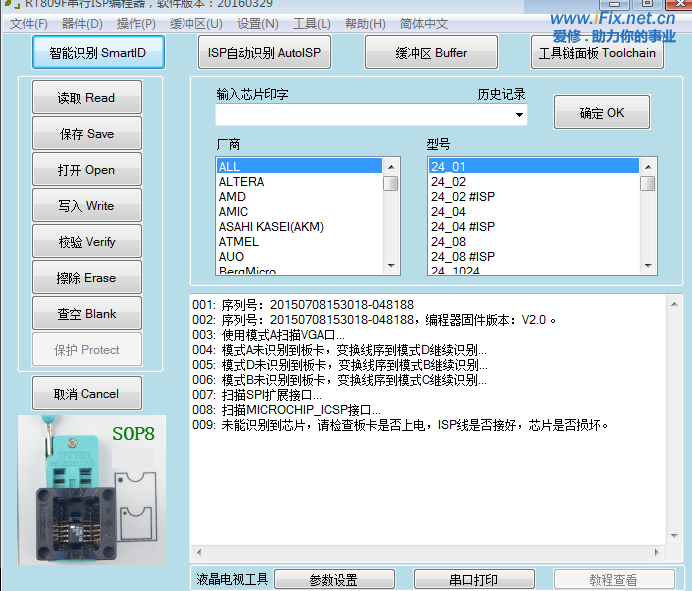Click the 取消 Cancel button
The width and height of the screenshot is (692, 591).
[x=87, y=393]
